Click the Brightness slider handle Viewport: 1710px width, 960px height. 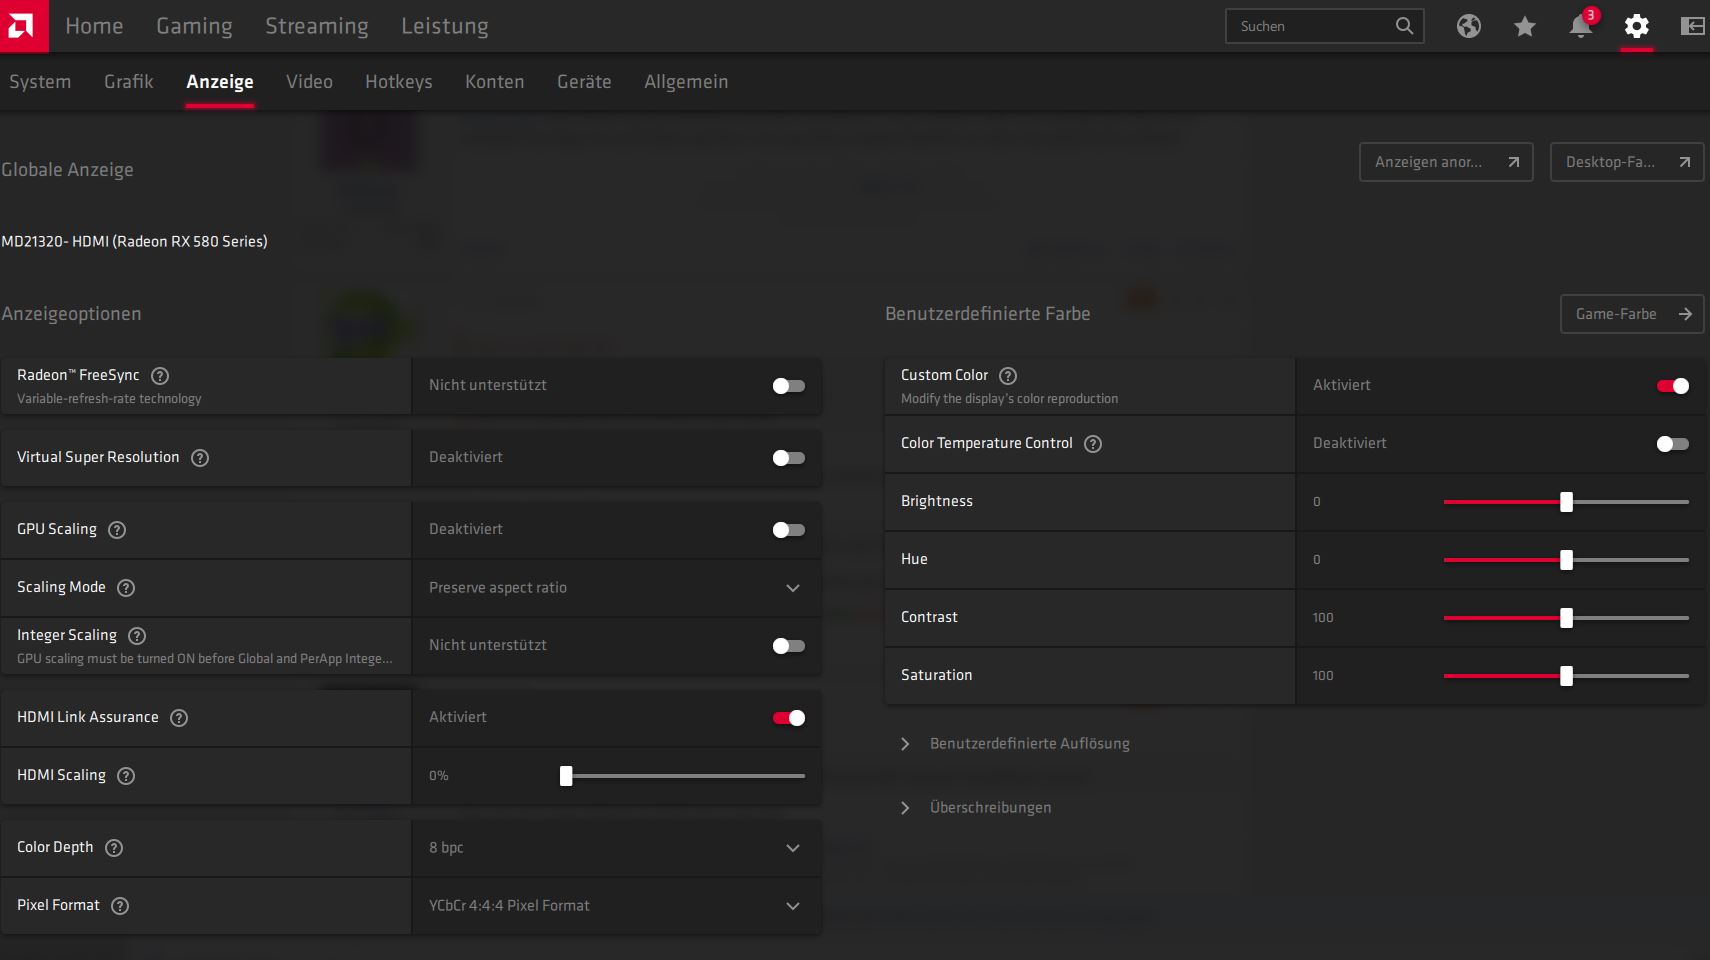pyautogui.click(x=1567, y=502)
